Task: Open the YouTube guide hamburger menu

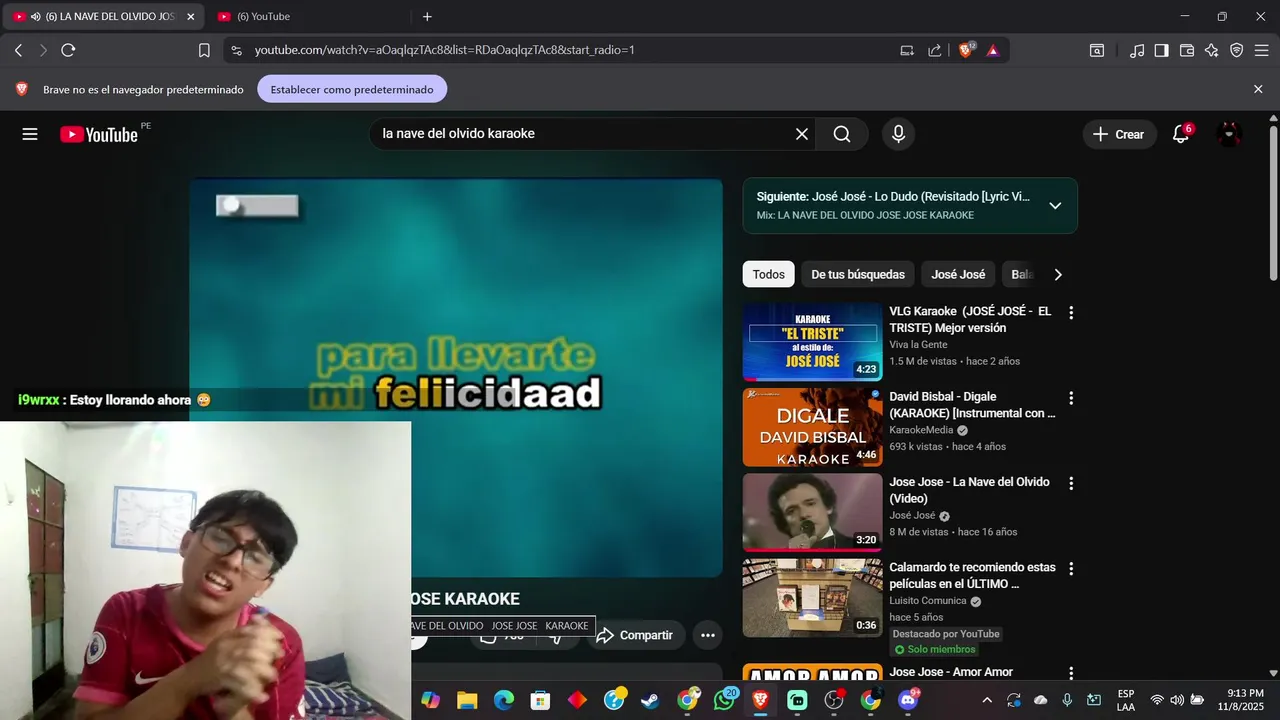Action: pyautogui.click(x=30, y=134)
